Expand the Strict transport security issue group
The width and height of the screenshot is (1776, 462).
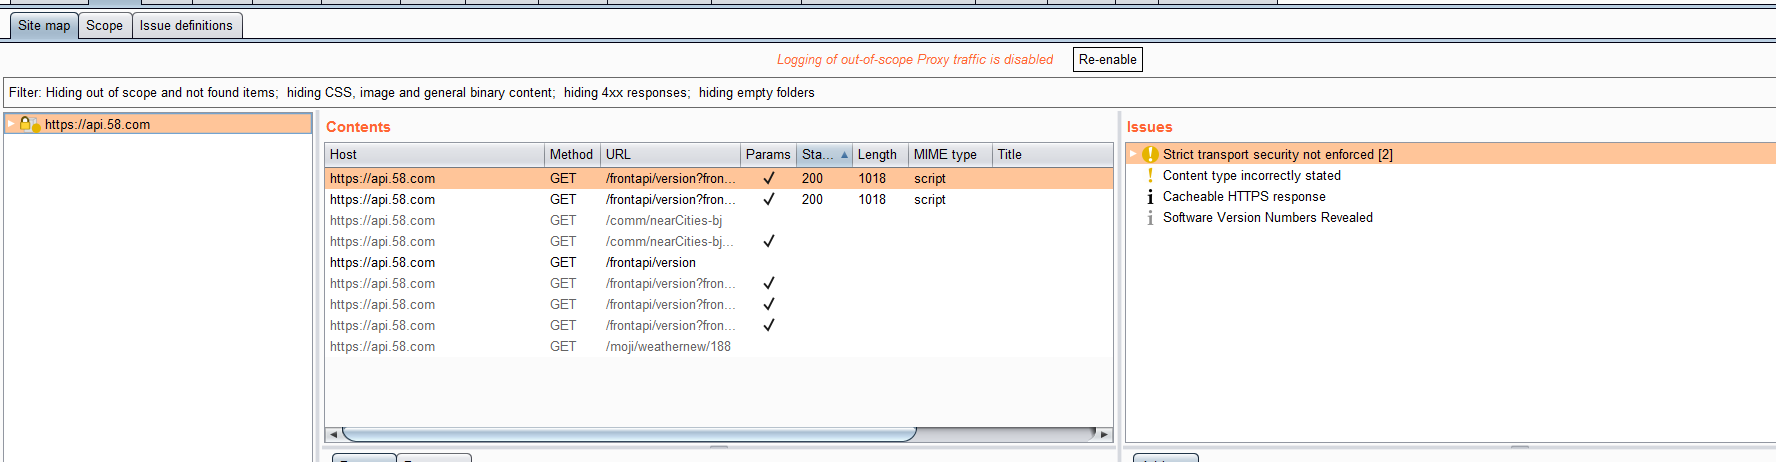coord(1133,154)
